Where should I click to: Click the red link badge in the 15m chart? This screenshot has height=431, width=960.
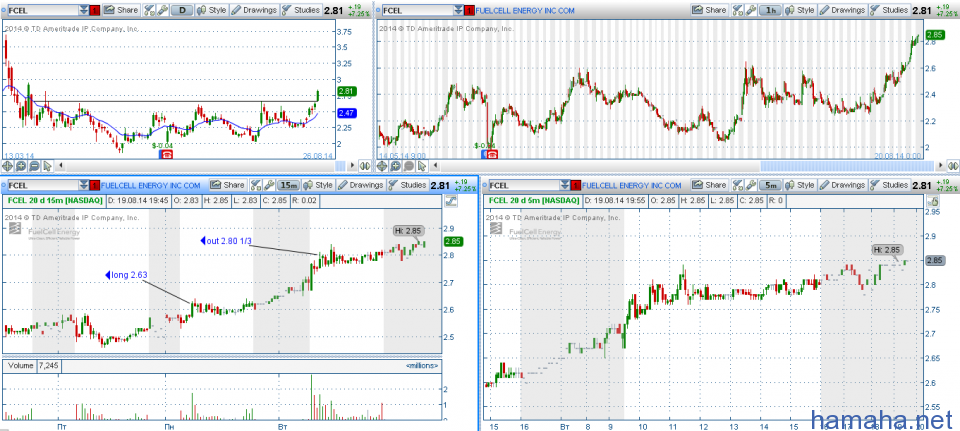tap(95, 186)
